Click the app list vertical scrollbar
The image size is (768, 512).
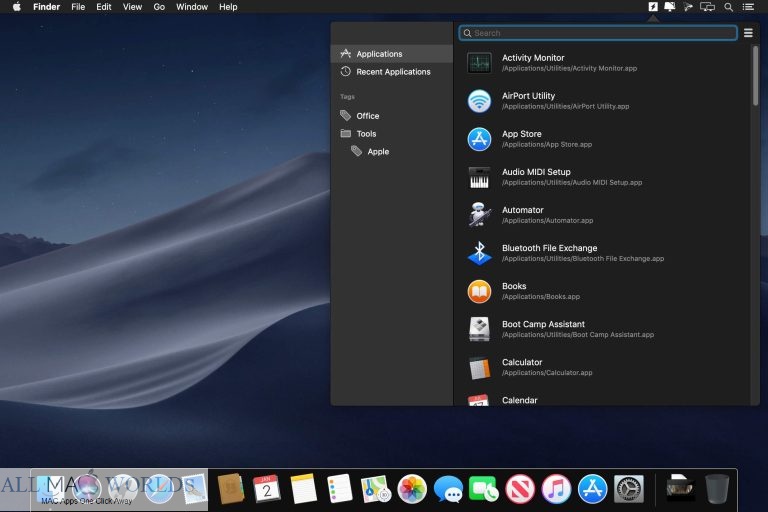(x=755, y=76)
